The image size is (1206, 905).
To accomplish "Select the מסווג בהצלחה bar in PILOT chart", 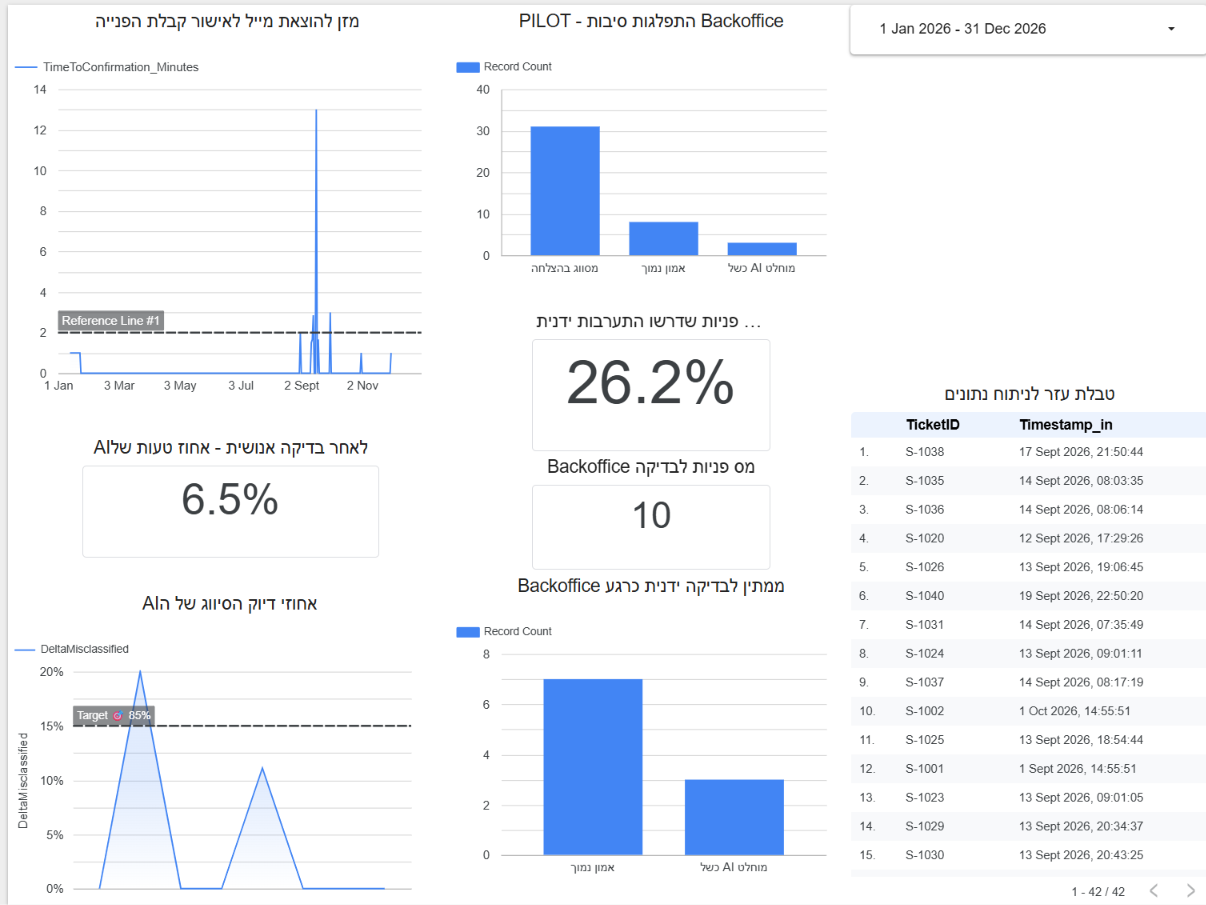I will pos(565,190).
